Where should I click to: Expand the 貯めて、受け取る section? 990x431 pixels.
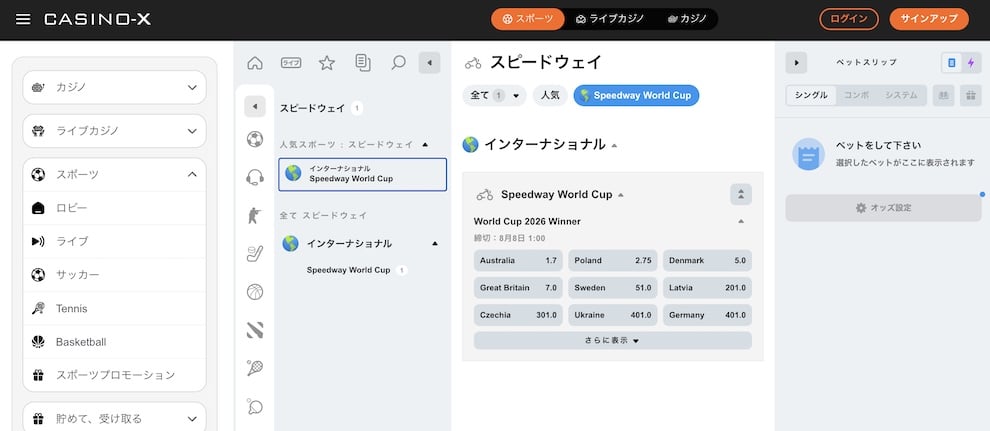click(x=114, y=418)
